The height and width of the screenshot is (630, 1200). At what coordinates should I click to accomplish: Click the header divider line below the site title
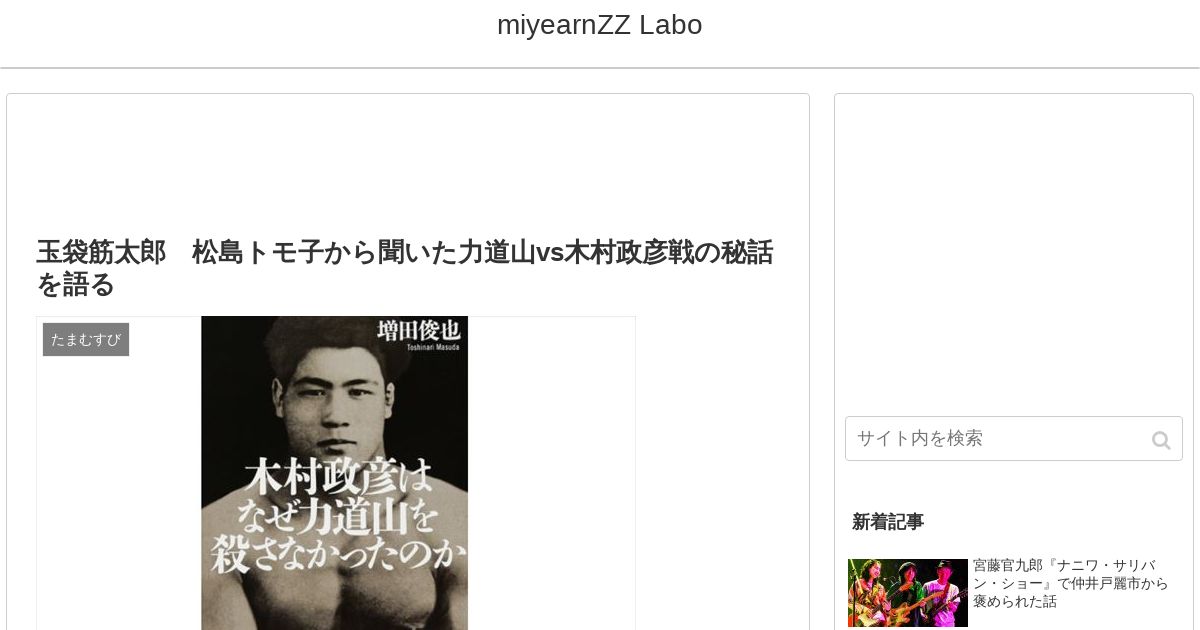600,68
